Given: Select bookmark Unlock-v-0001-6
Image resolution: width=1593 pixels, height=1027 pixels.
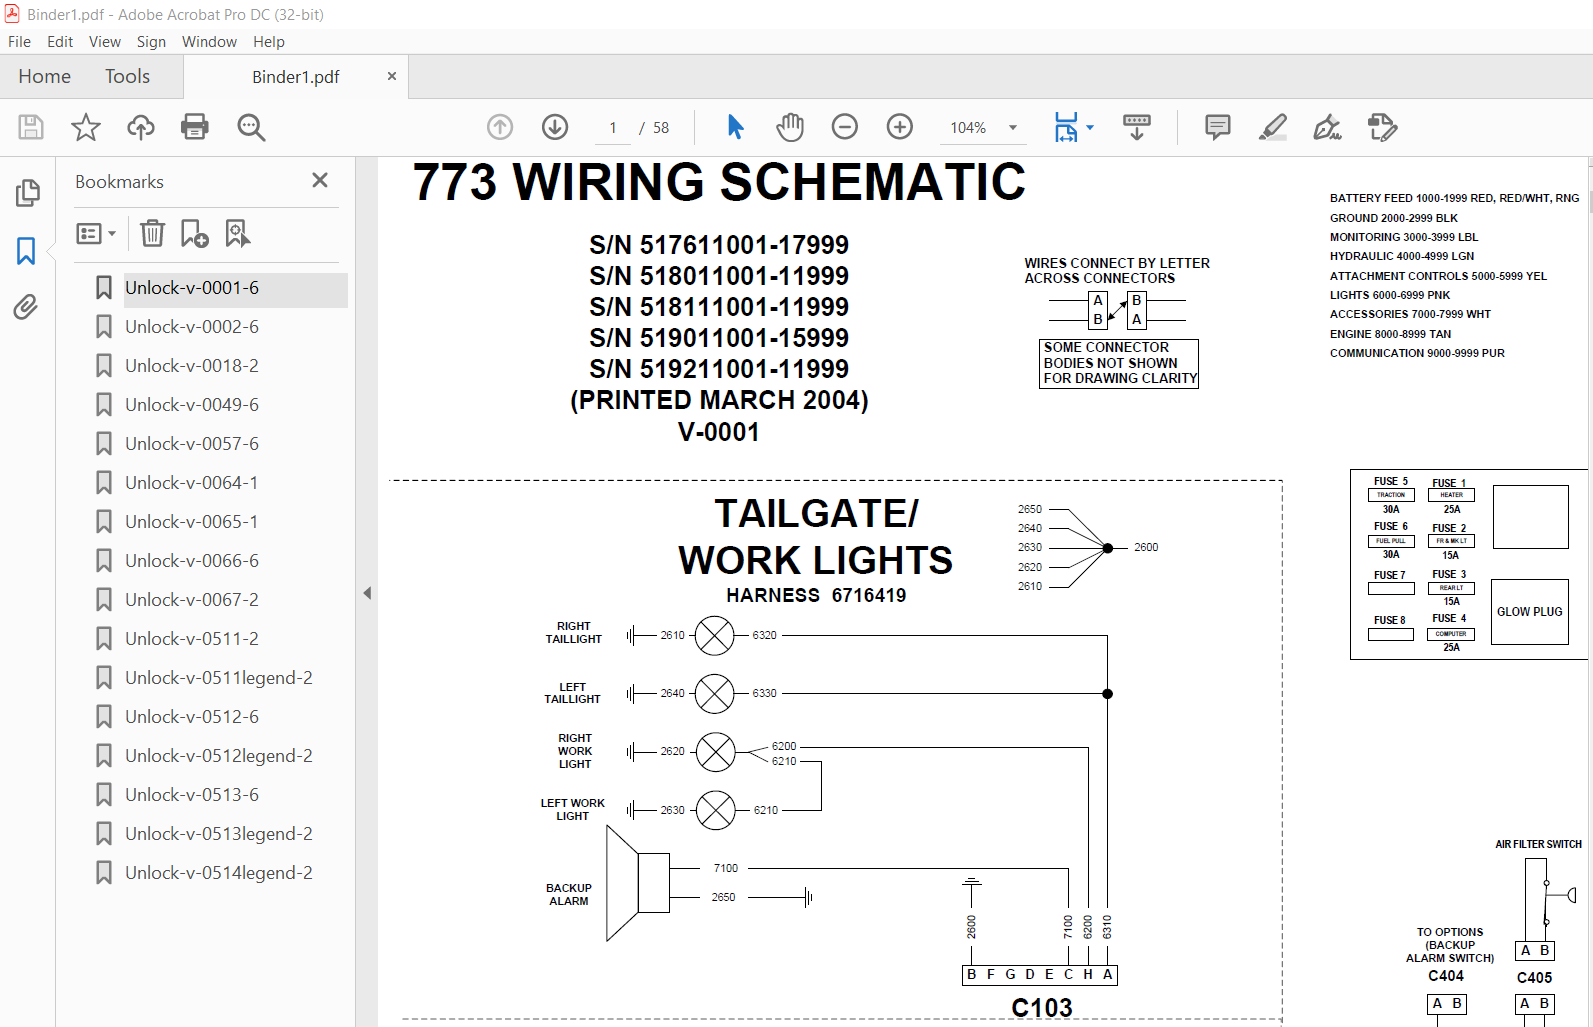Looking at the screenshot, I should (192, 288).
